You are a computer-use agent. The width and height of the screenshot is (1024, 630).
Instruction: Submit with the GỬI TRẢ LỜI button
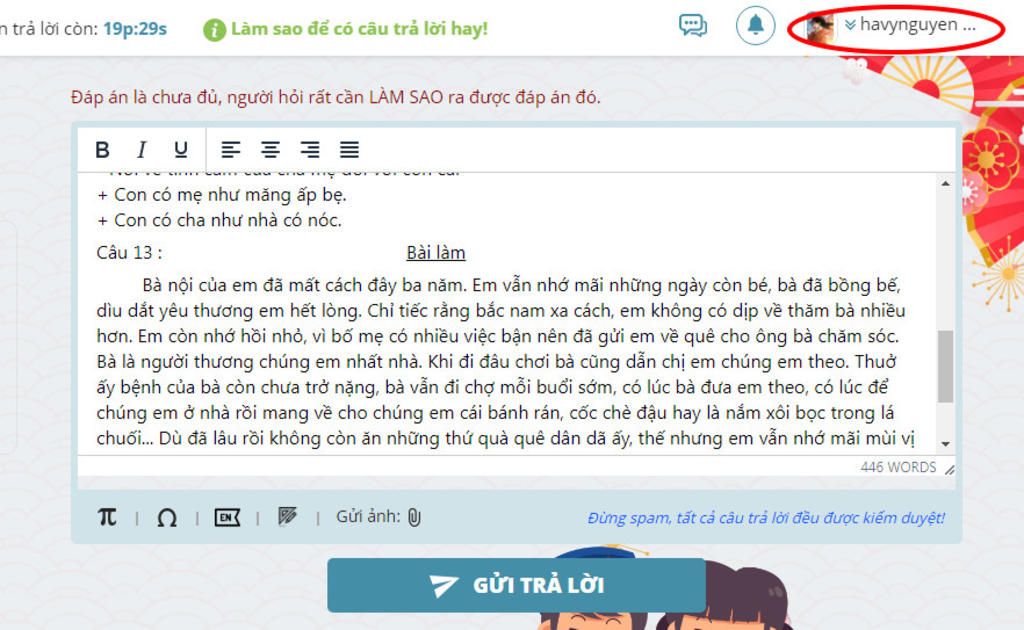[x=517, y=585]
